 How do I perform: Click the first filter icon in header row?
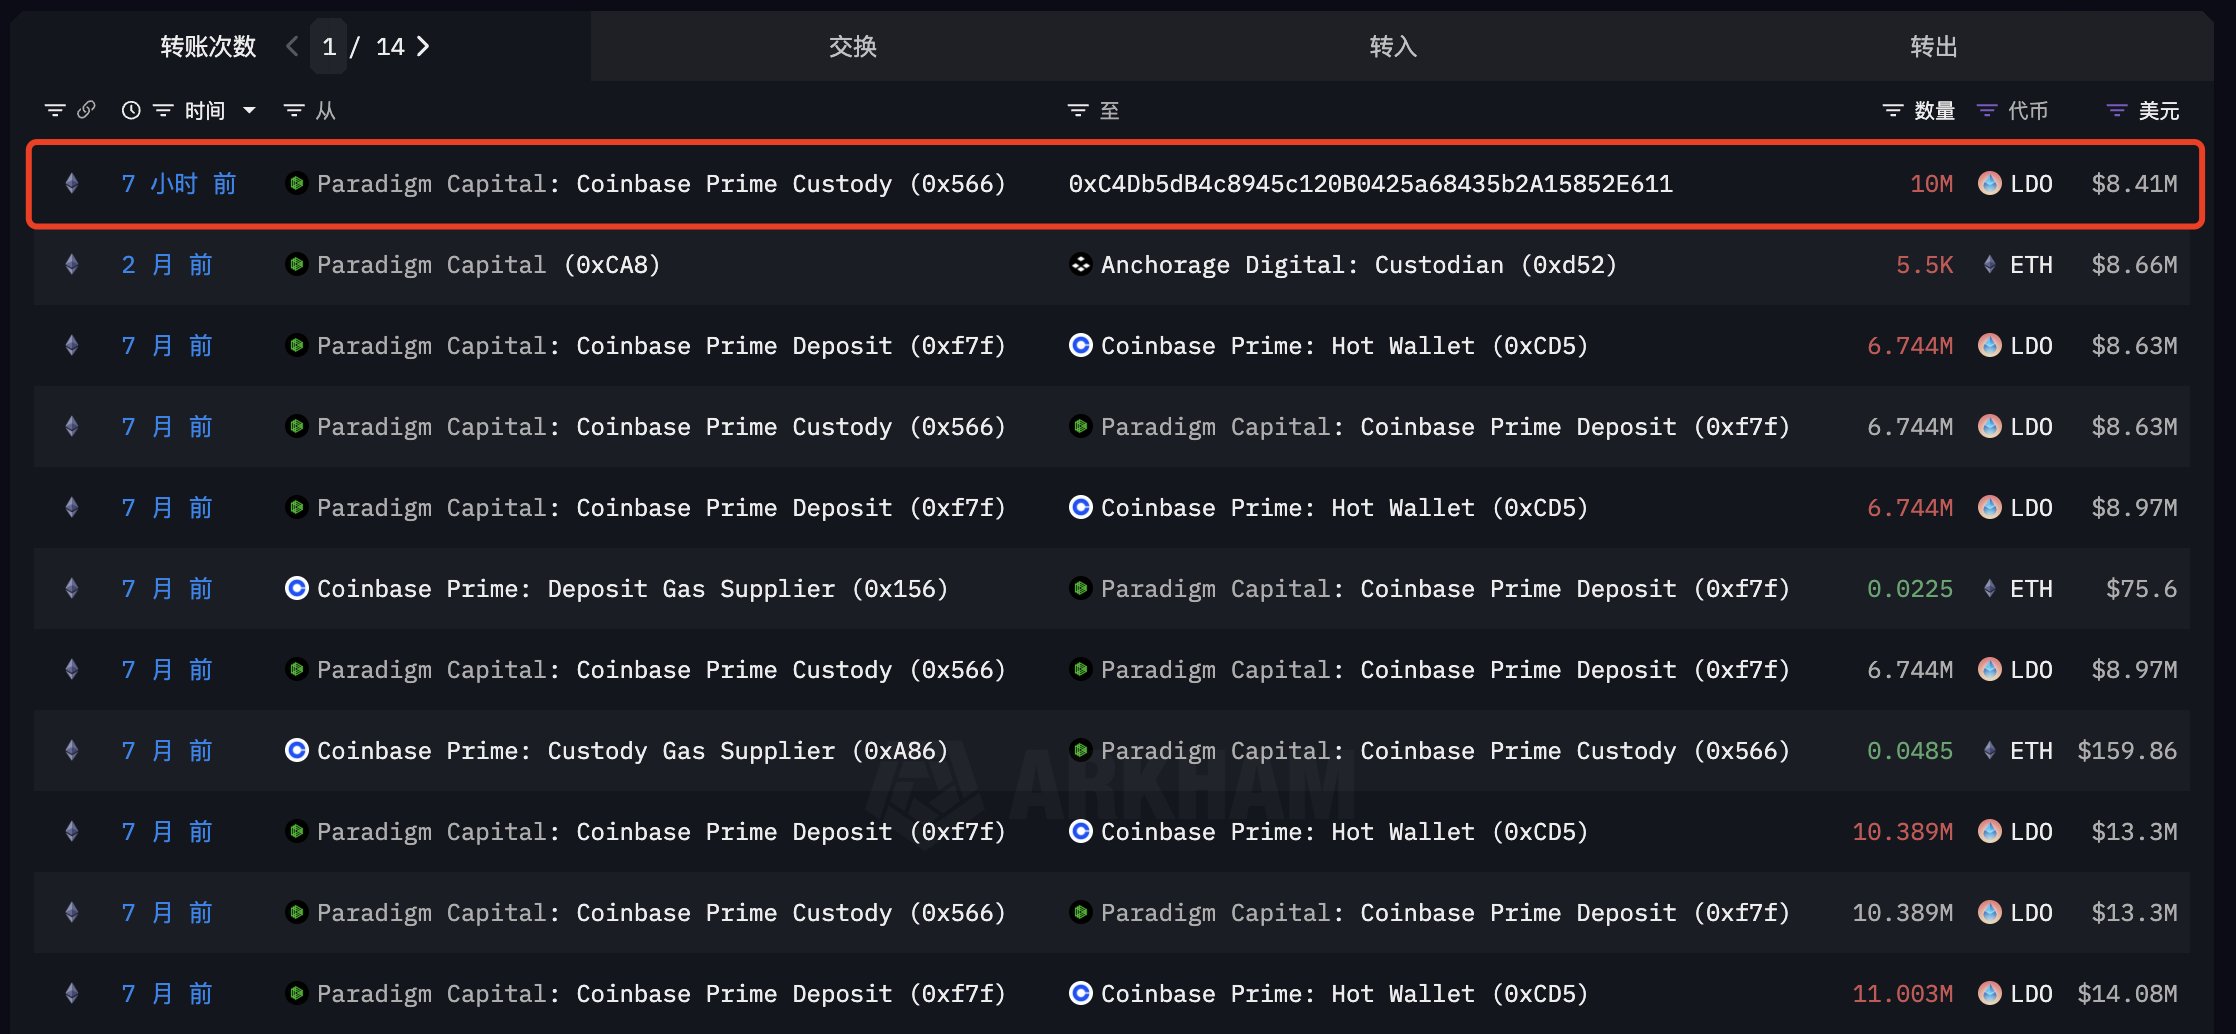coord(55,110)
